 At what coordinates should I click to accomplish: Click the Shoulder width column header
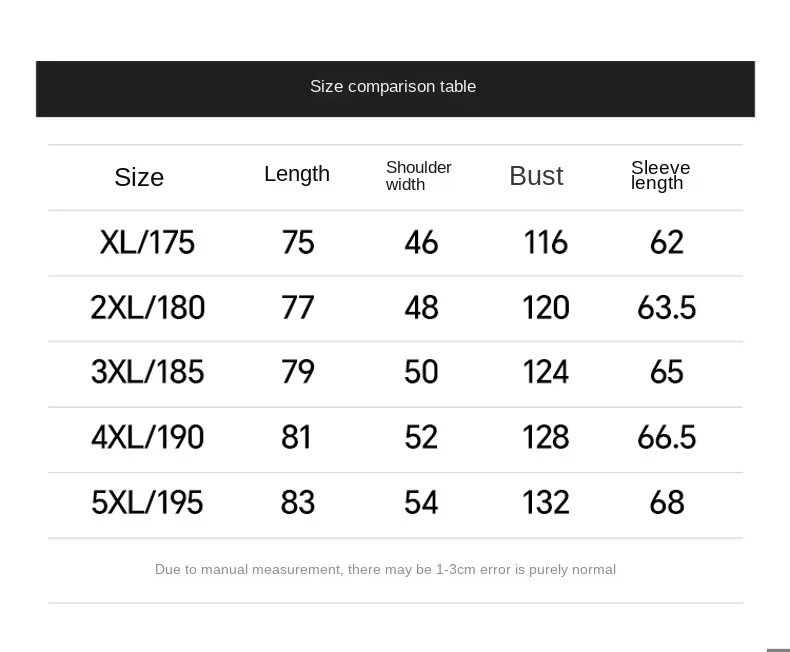coord(418,176)
